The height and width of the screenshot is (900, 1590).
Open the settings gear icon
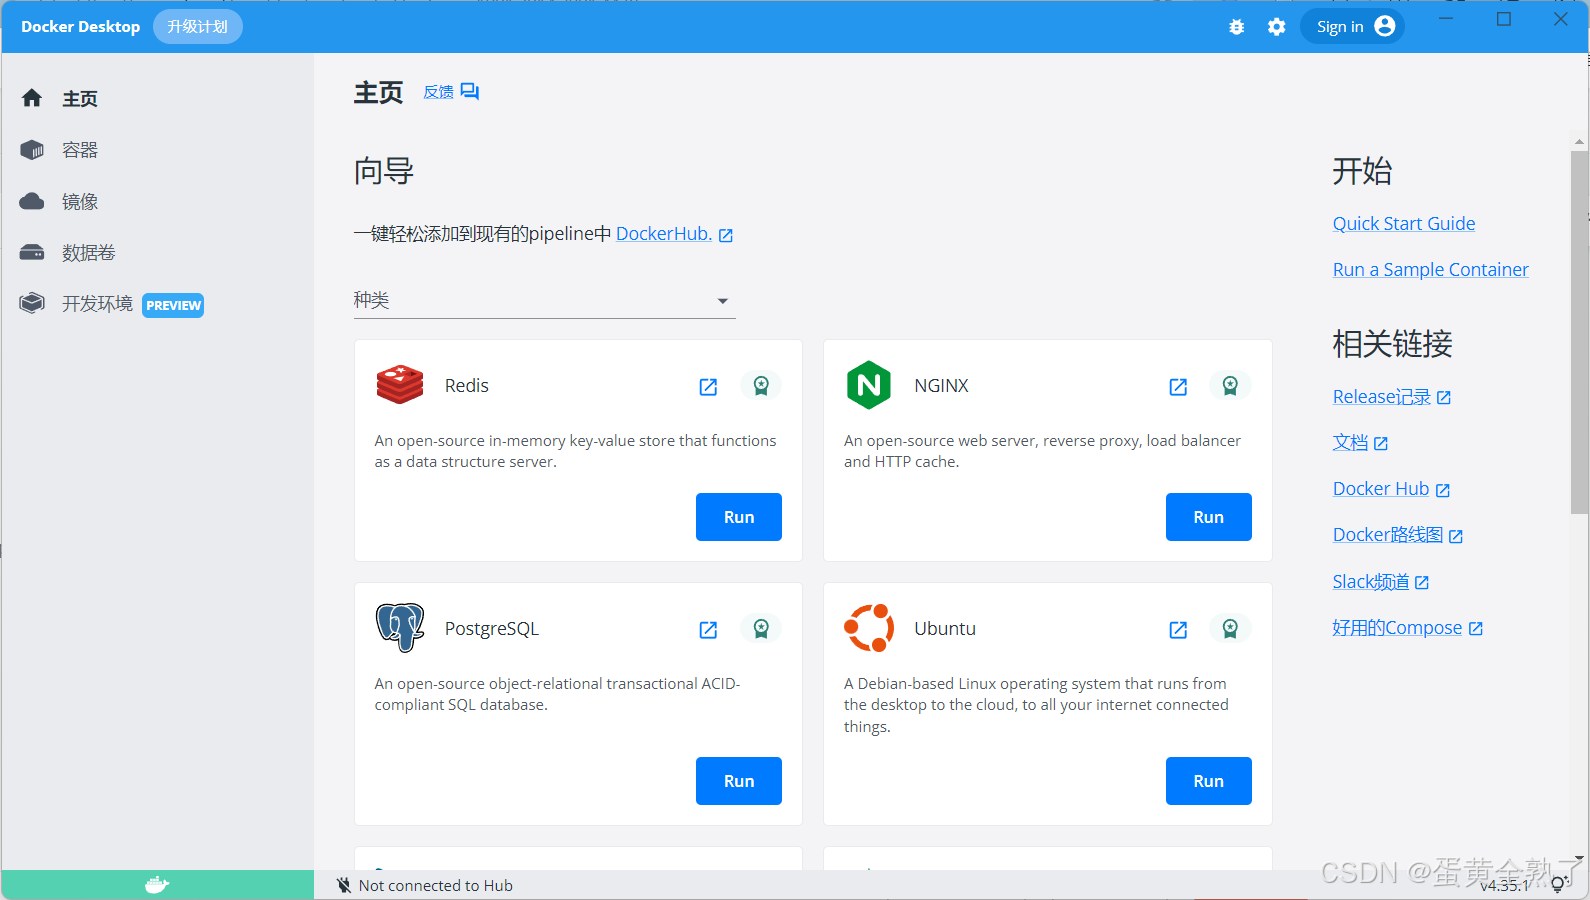coord(1277,27)
